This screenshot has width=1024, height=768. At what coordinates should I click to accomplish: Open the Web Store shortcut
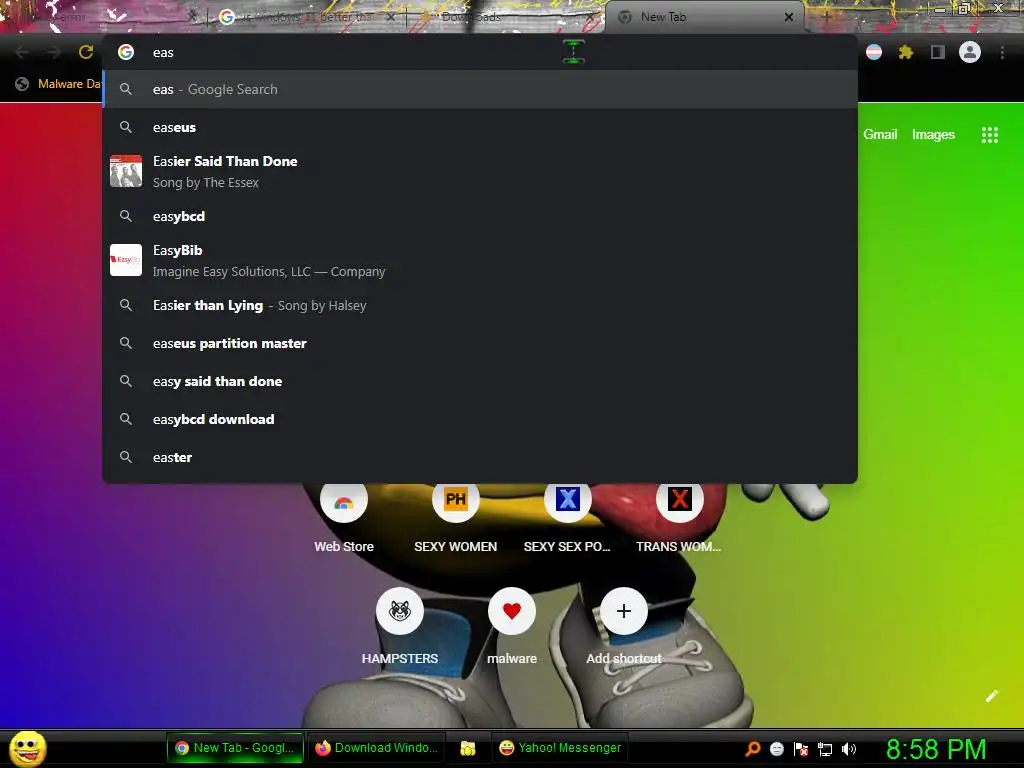point(344,516)
